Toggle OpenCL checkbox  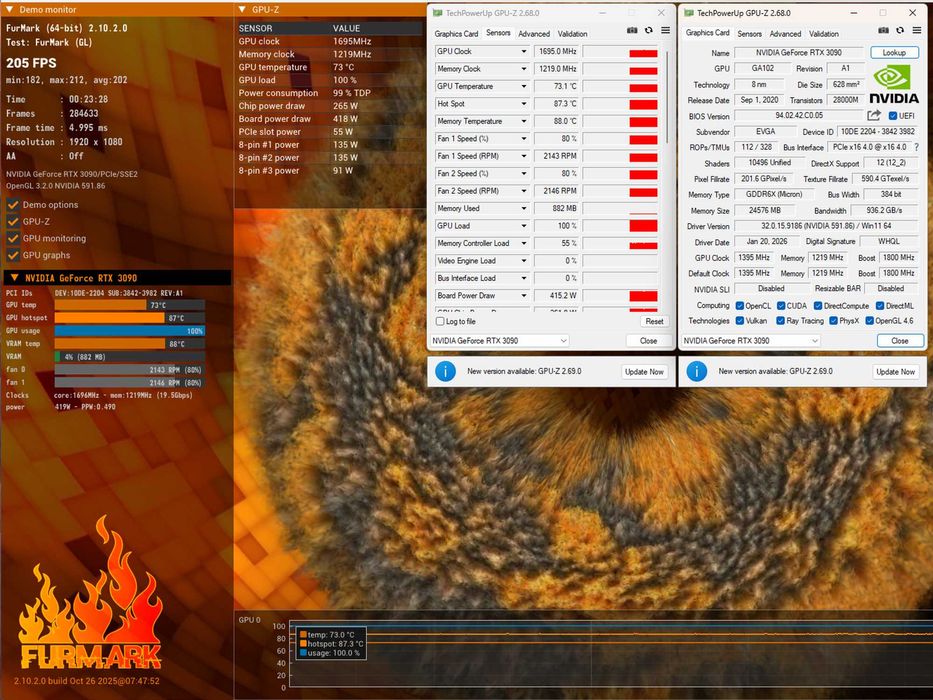740,306
